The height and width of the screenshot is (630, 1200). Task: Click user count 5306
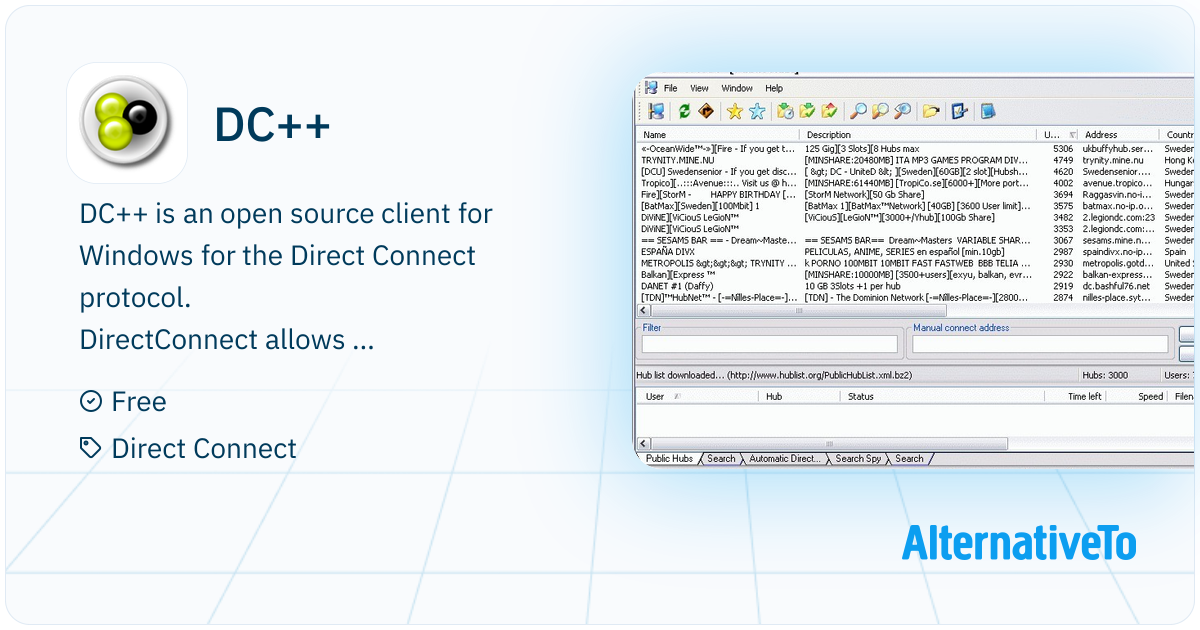click(x=1062, y=148)
